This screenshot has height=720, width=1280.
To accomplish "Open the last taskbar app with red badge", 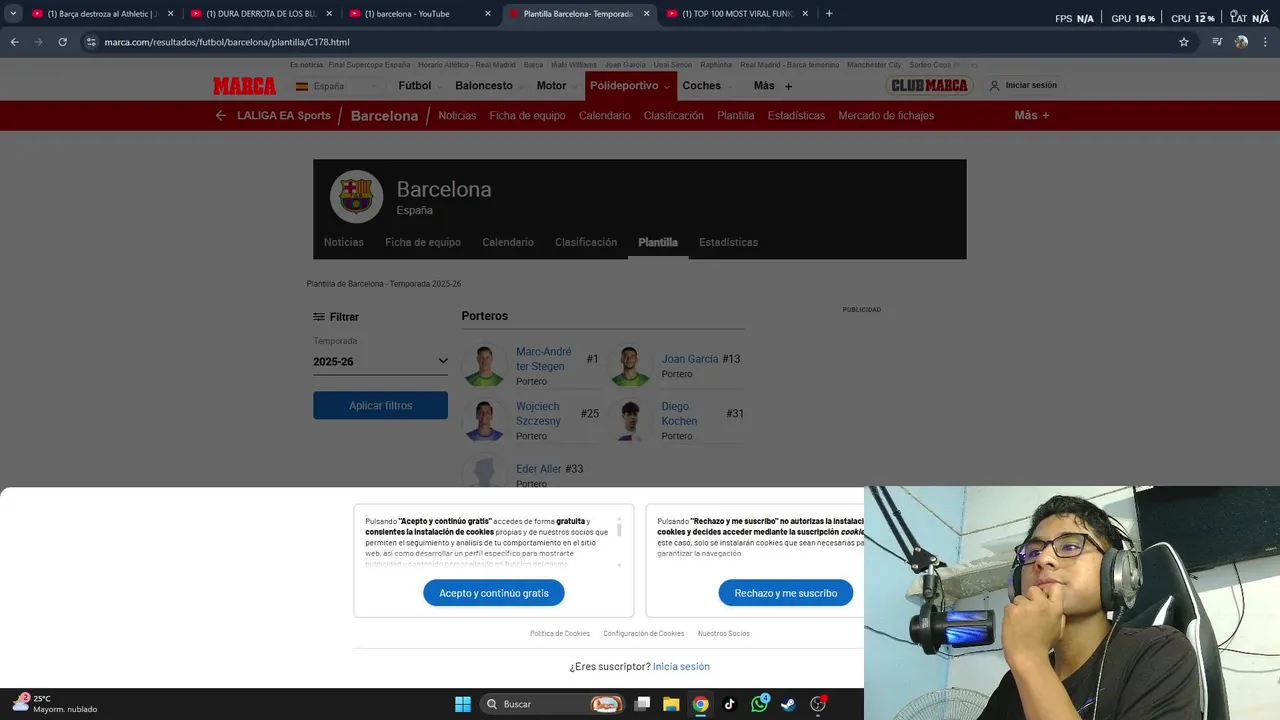I will (x=818, y=704).
